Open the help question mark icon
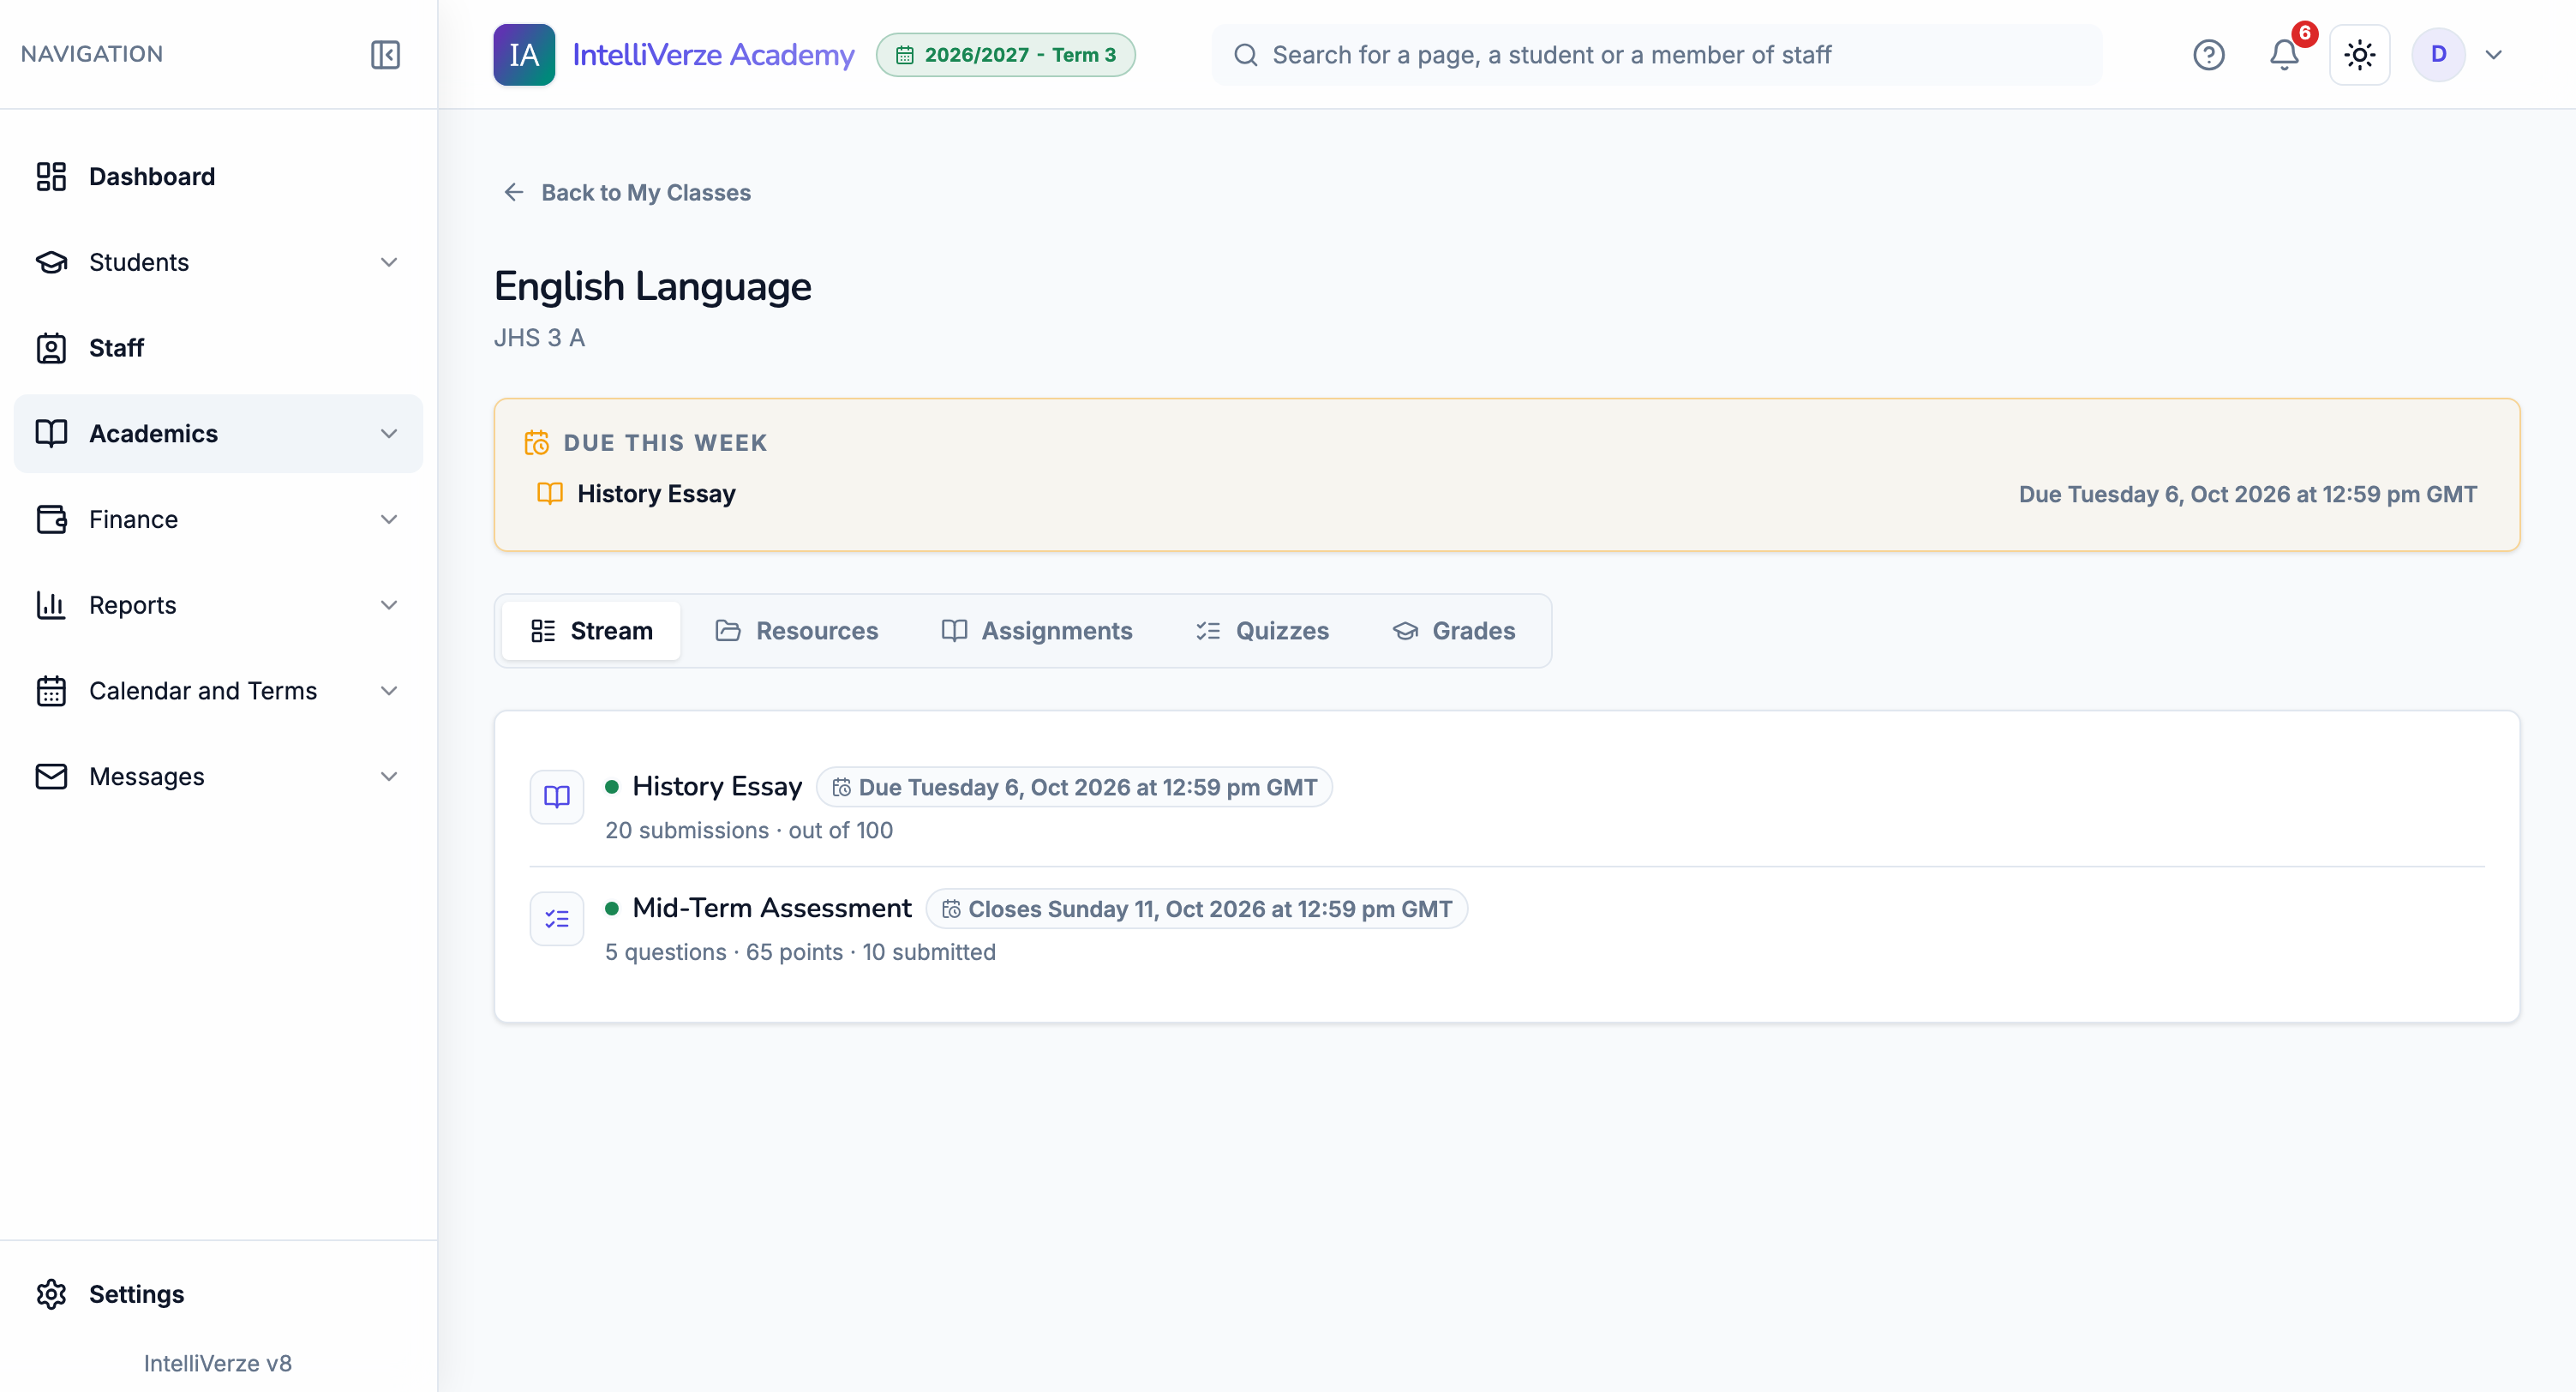 2208,54
